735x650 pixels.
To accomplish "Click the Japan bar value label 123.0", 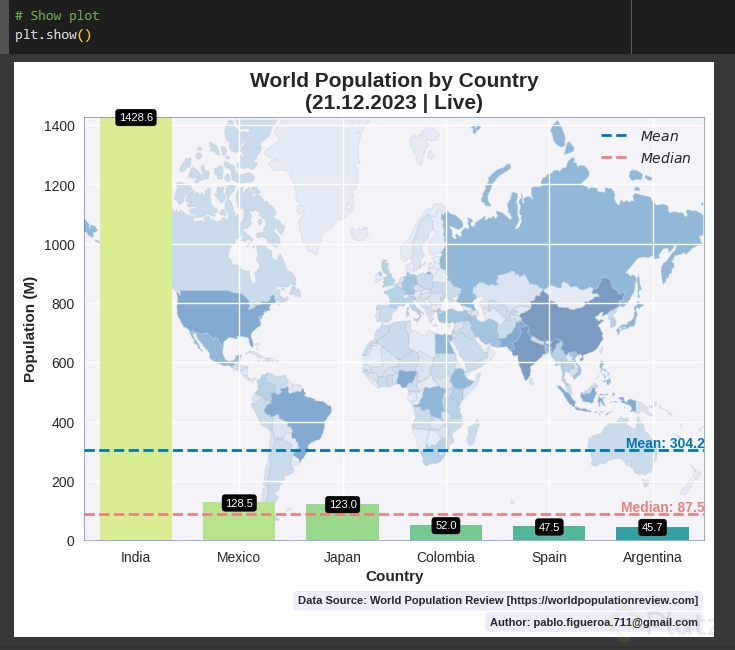I will [x=343, y=504].
